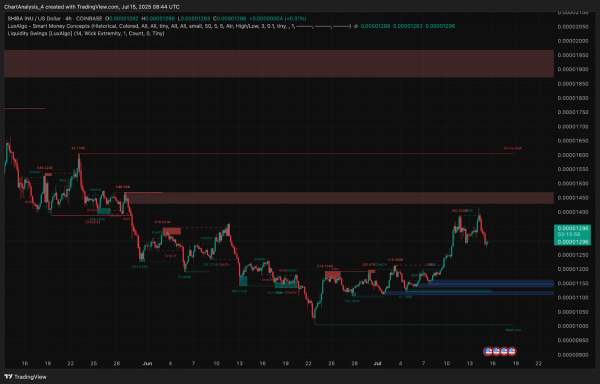
Task: Click the green current price label 0.00001296
Action: 572,235
